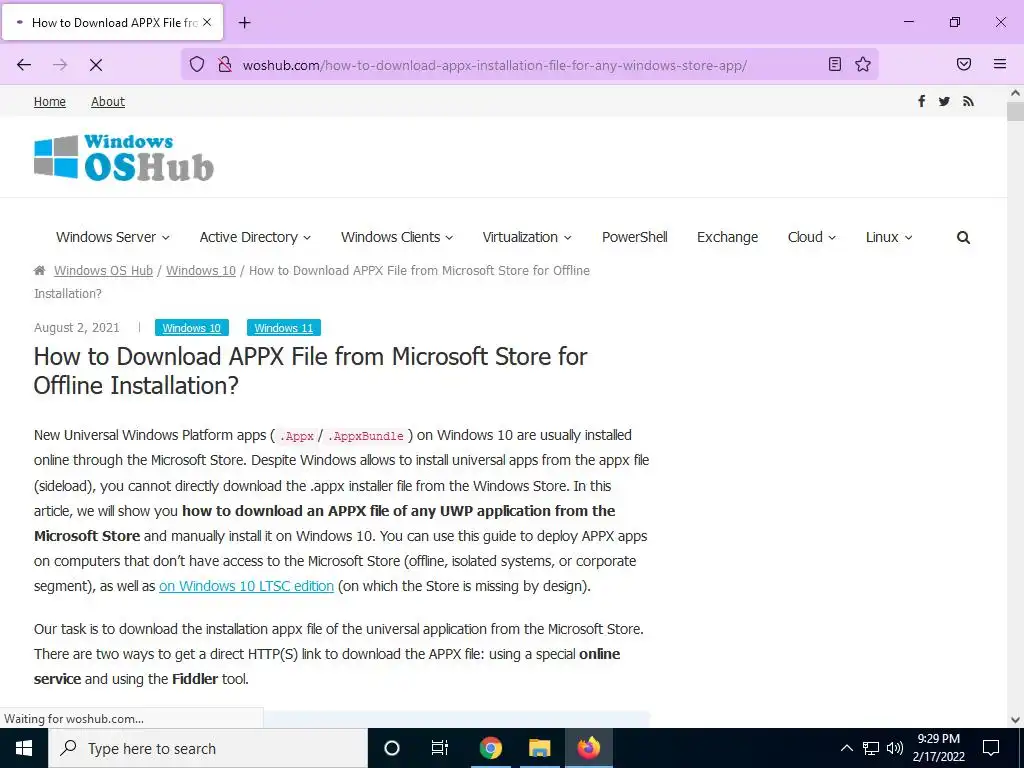The height and width of the screenshot is (768, 1024).
Task: Open the Exchange menu item
Action: [727, 237]
